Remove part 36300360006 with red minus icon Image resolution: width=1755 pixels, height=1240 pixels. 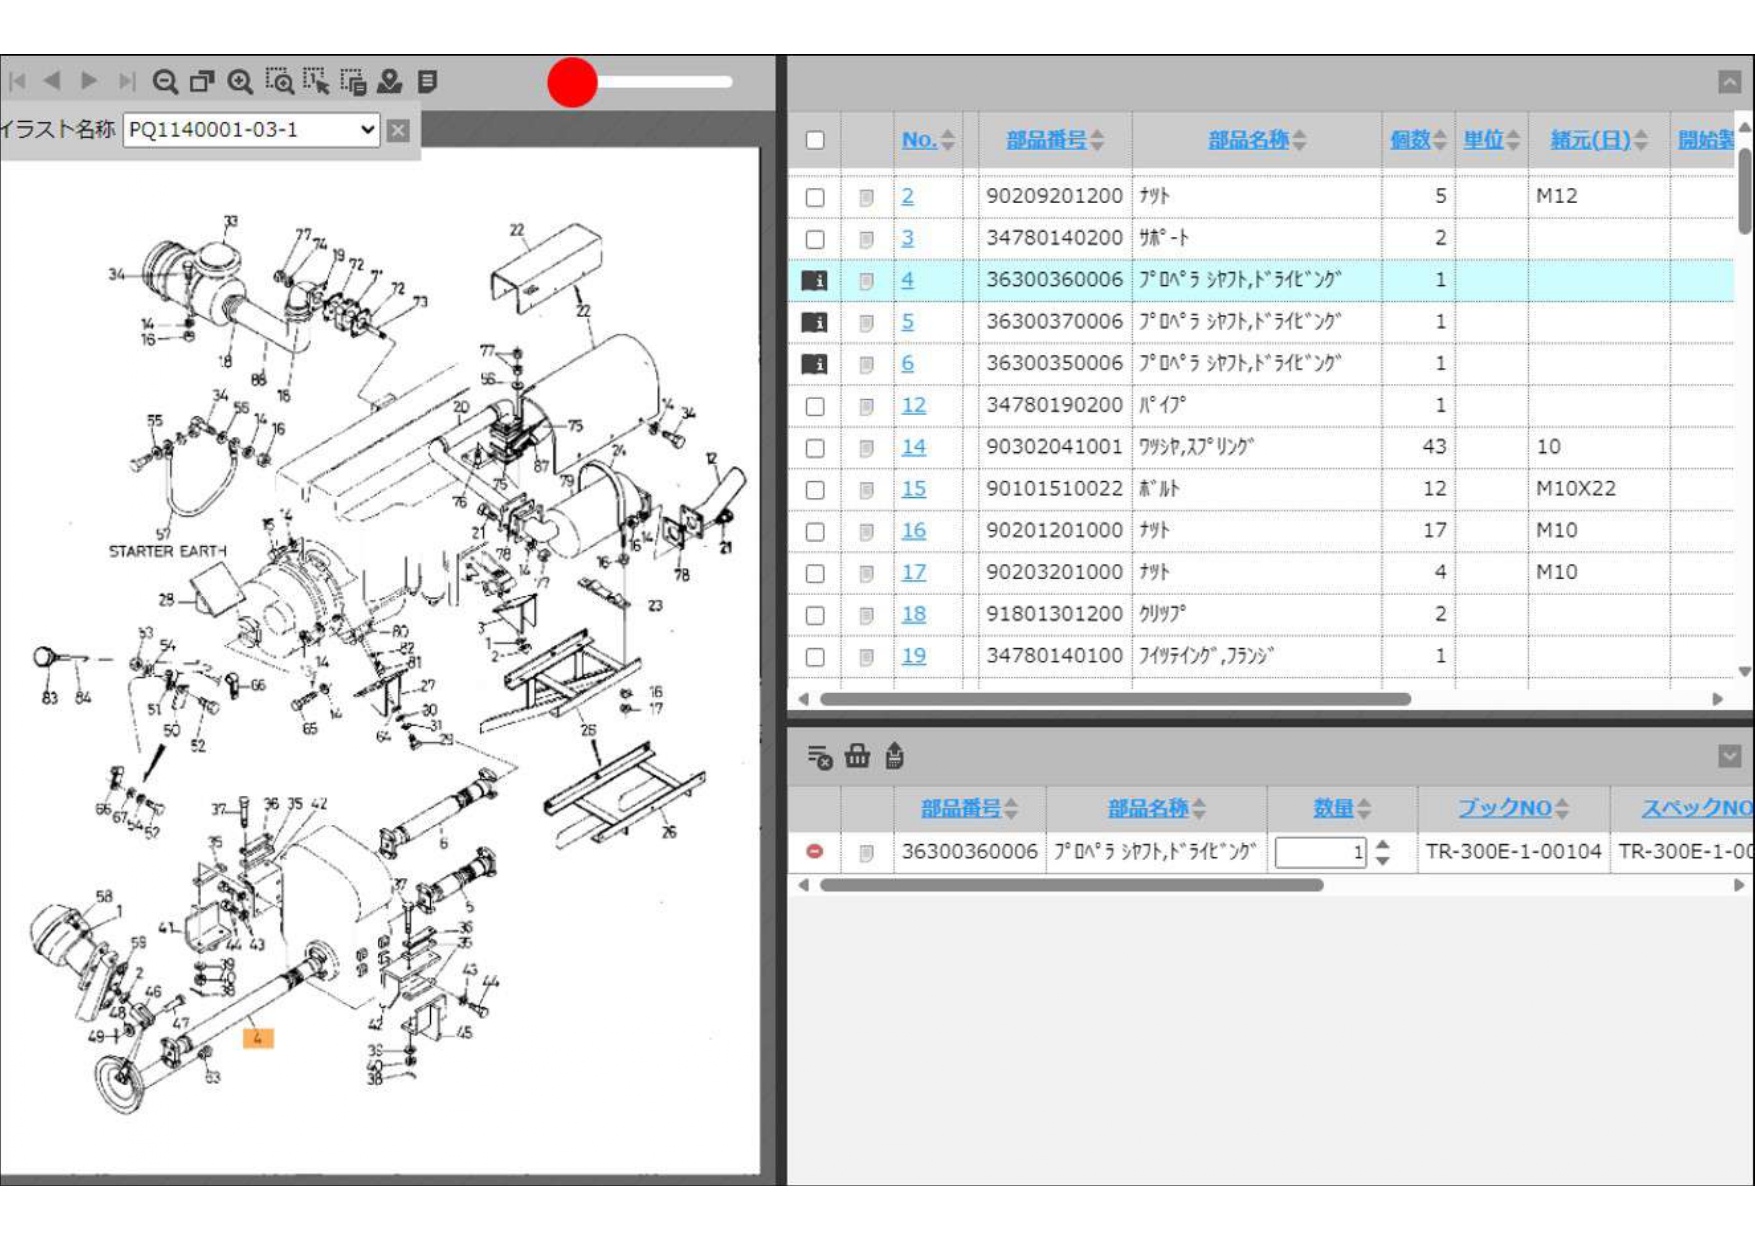coord(815,851)
